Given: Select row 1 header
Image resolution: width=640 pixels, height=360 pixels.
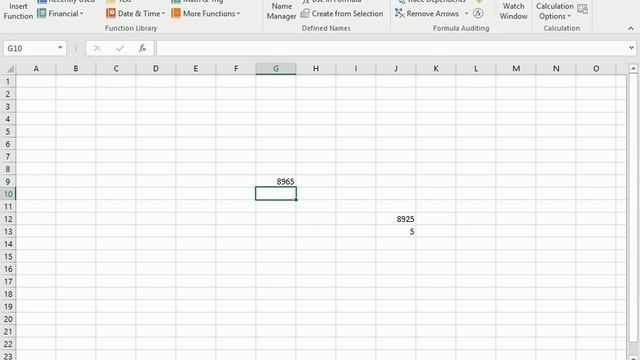Looking at the screenshot, I should 8,81.
